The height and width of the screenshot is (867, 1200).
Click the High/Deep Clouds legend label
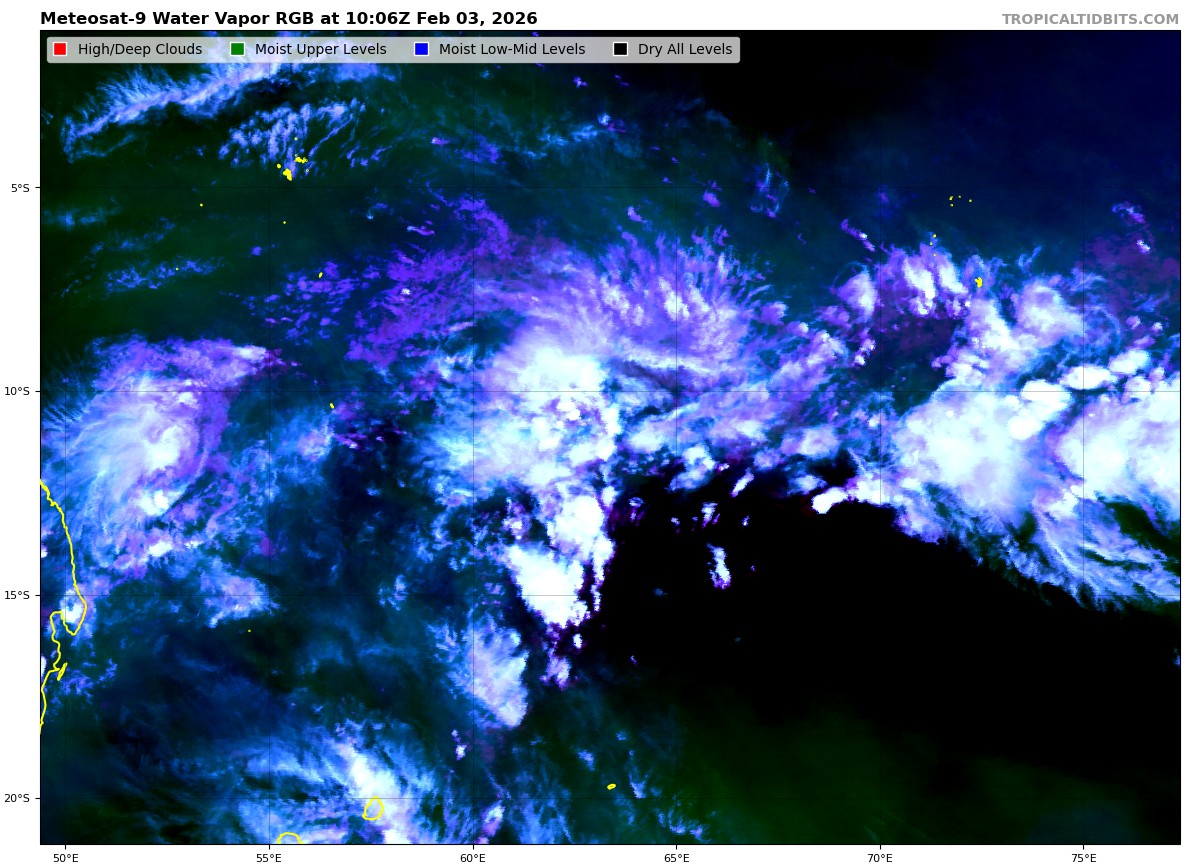click(x=139, y=50)
